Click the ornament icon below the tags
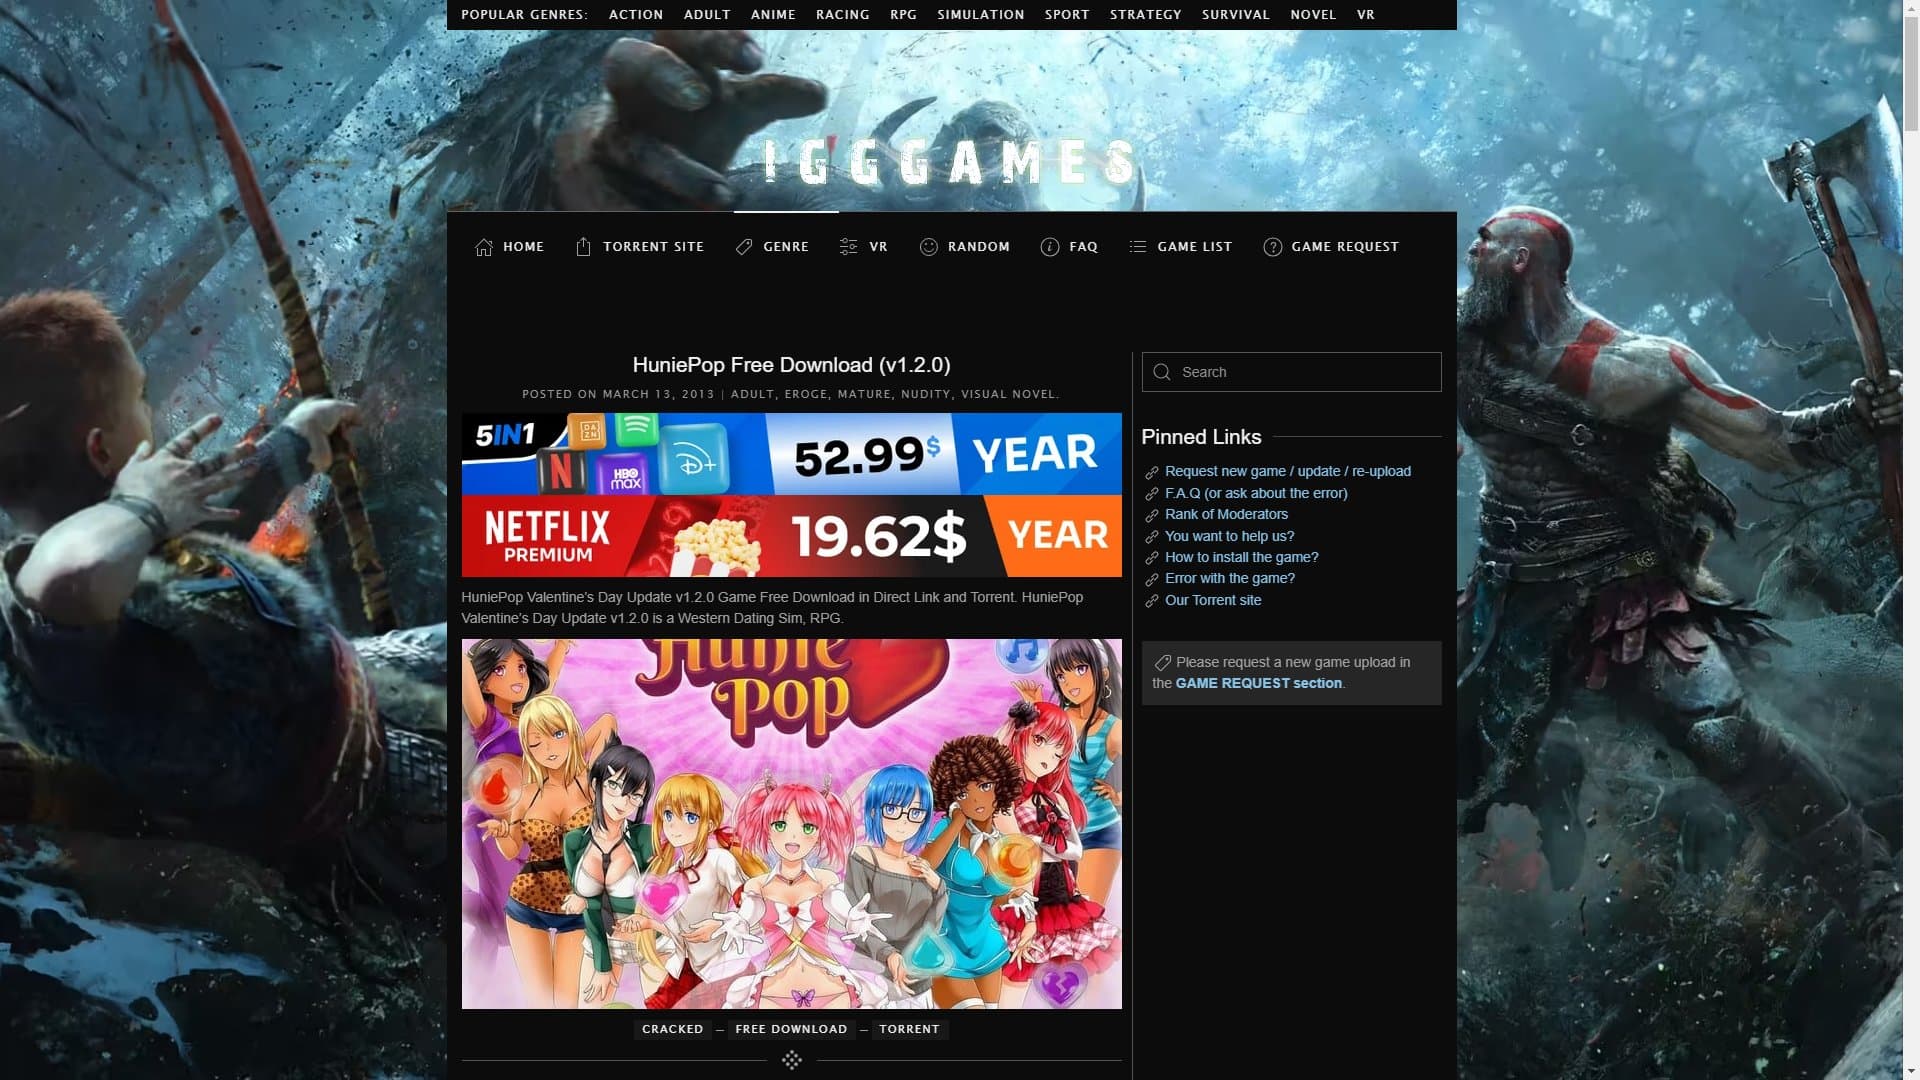This screenshot has width=1920, height=1080. pos(792,1060)
